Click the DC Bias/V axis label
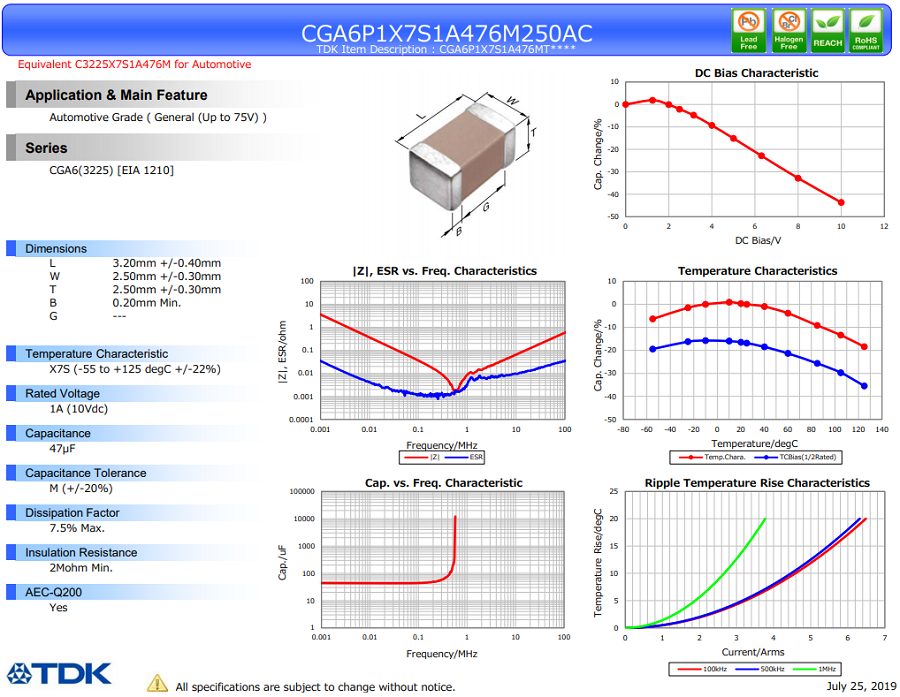The height and width of the screenshot is (697, 900). click(x=758, y=241)
